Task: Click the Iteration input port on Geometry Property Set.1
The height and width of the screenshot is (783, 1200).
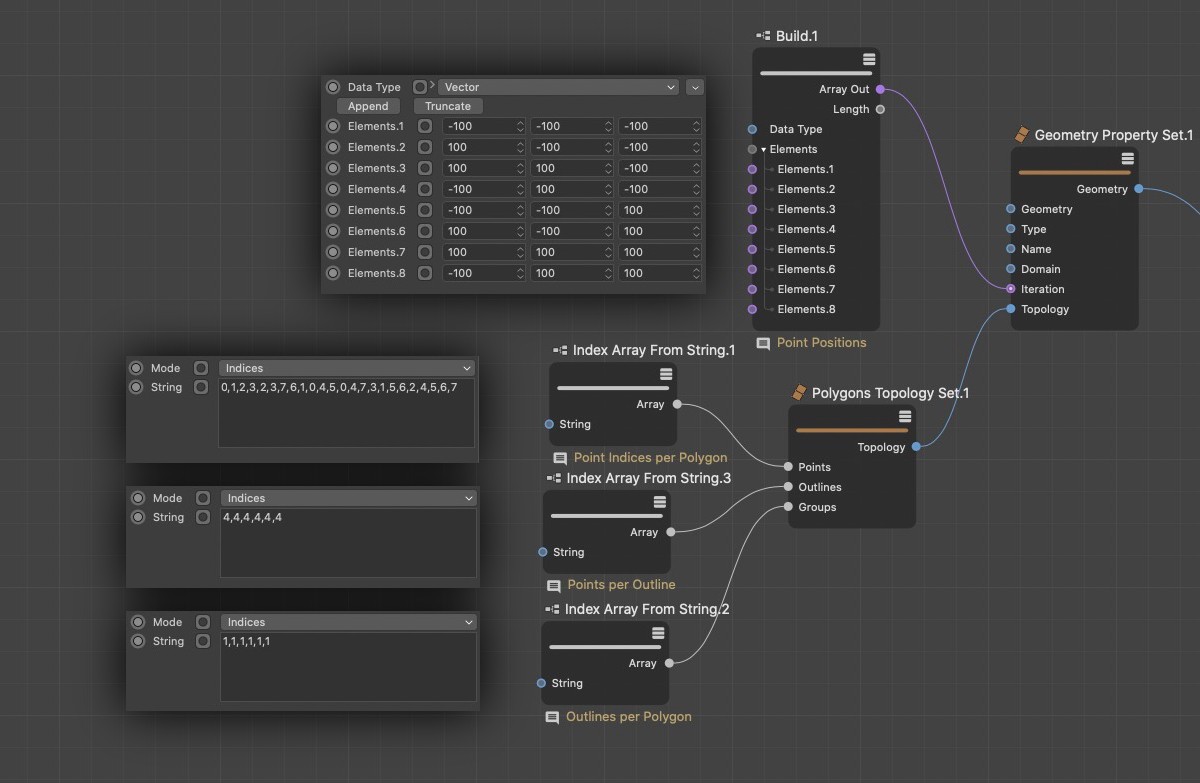Action: coord(1011,289)
